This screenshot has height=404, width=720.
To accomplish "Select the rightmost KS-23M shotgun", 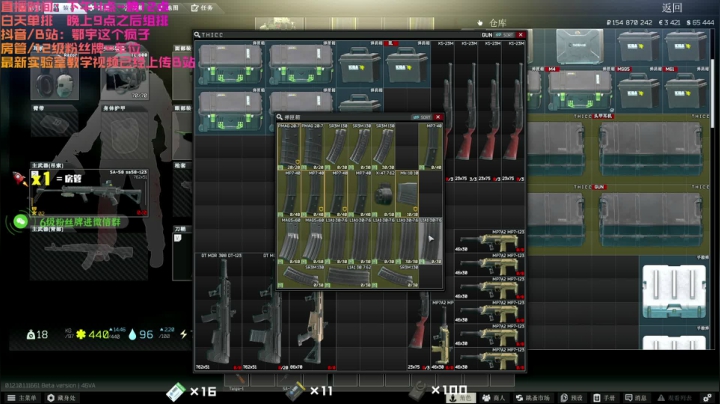I will (x=513, y=111).
